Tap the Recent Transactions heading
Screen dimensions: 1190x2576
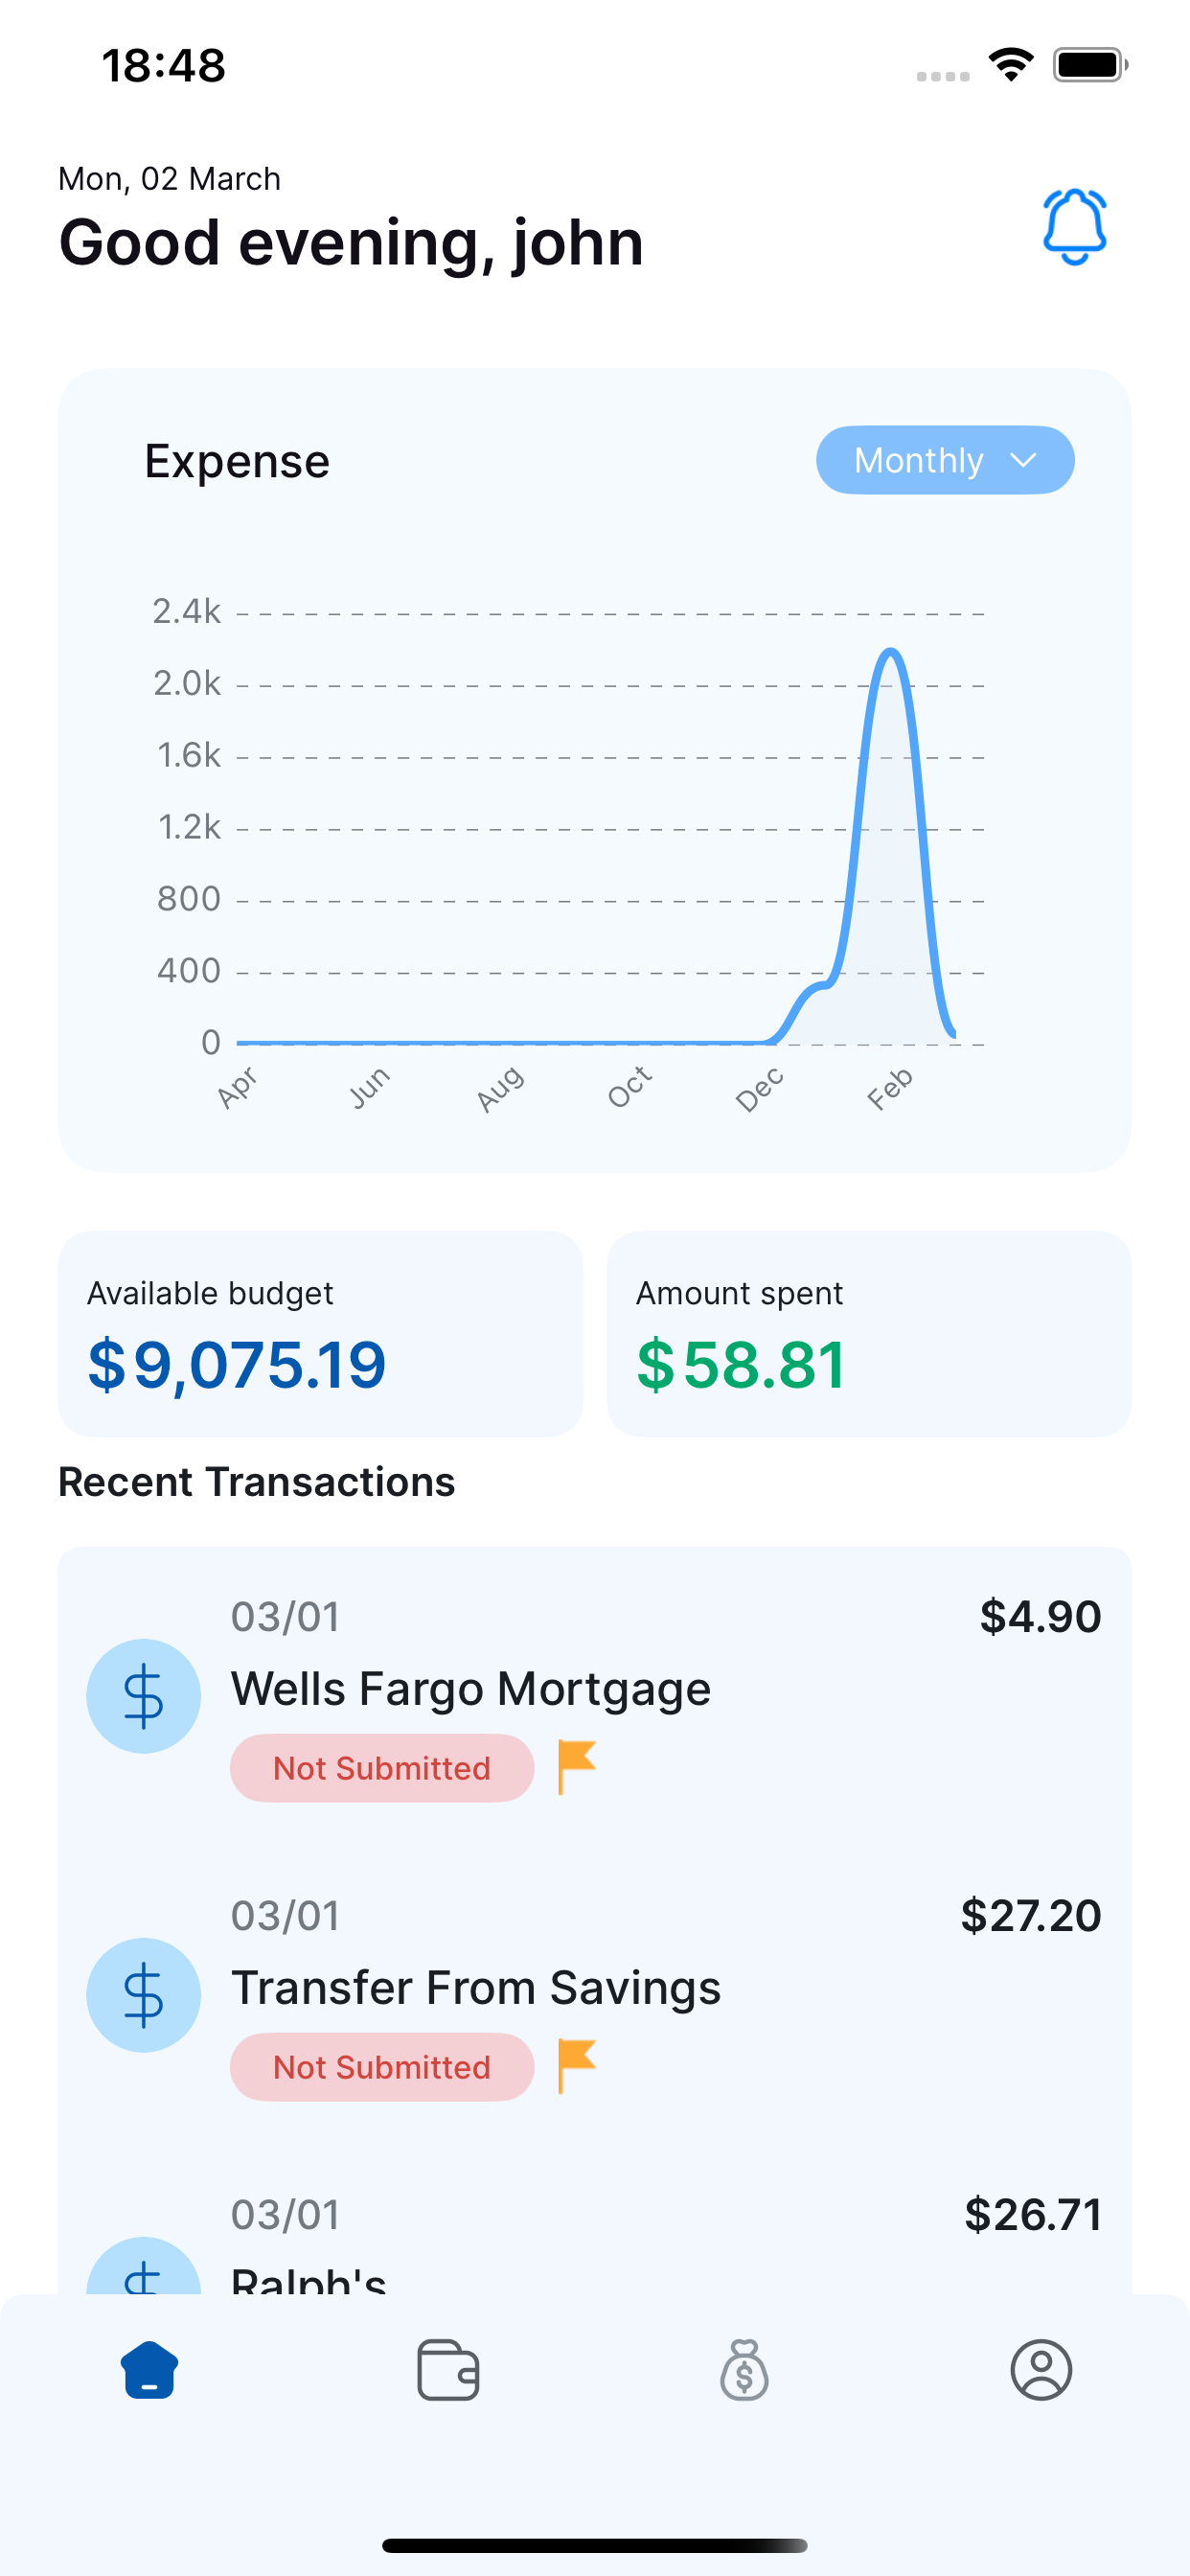[x=256, y=1482]
